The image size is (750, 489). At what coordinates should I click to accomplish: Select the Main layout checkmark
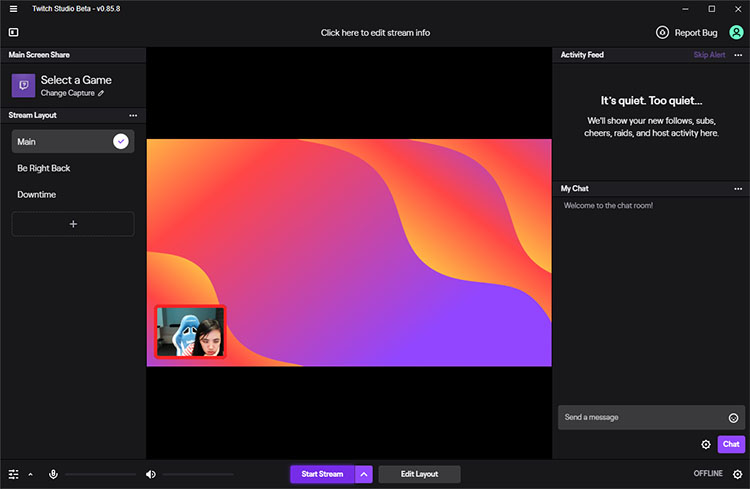[121, 142]
